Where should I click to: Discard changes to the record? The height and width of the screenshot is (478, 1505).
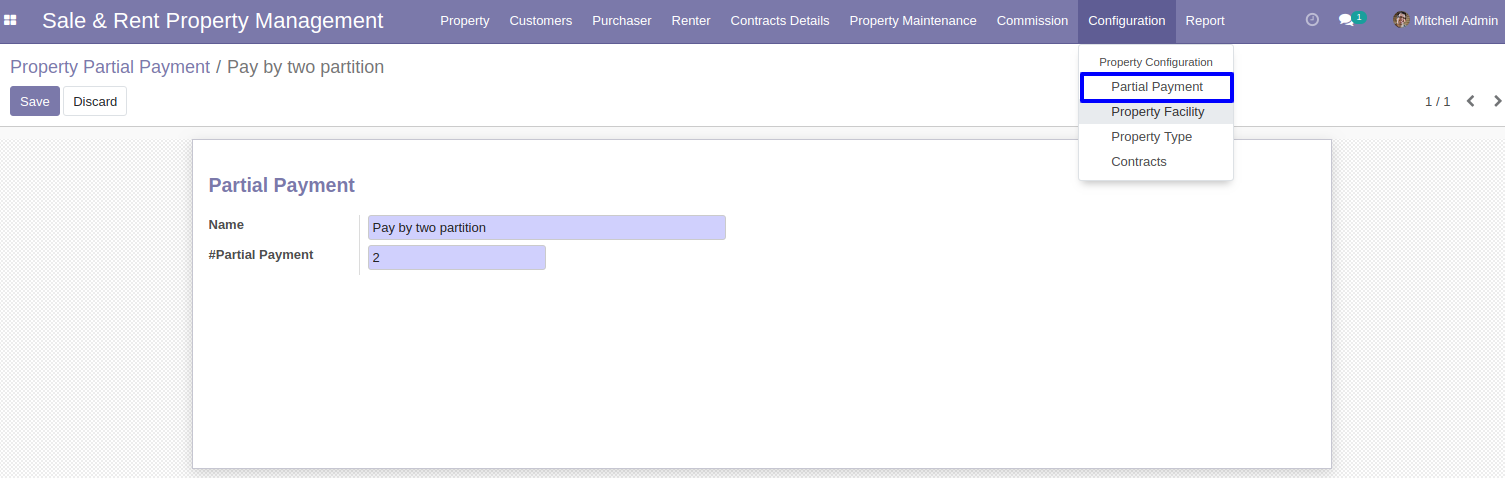[95, 101]
